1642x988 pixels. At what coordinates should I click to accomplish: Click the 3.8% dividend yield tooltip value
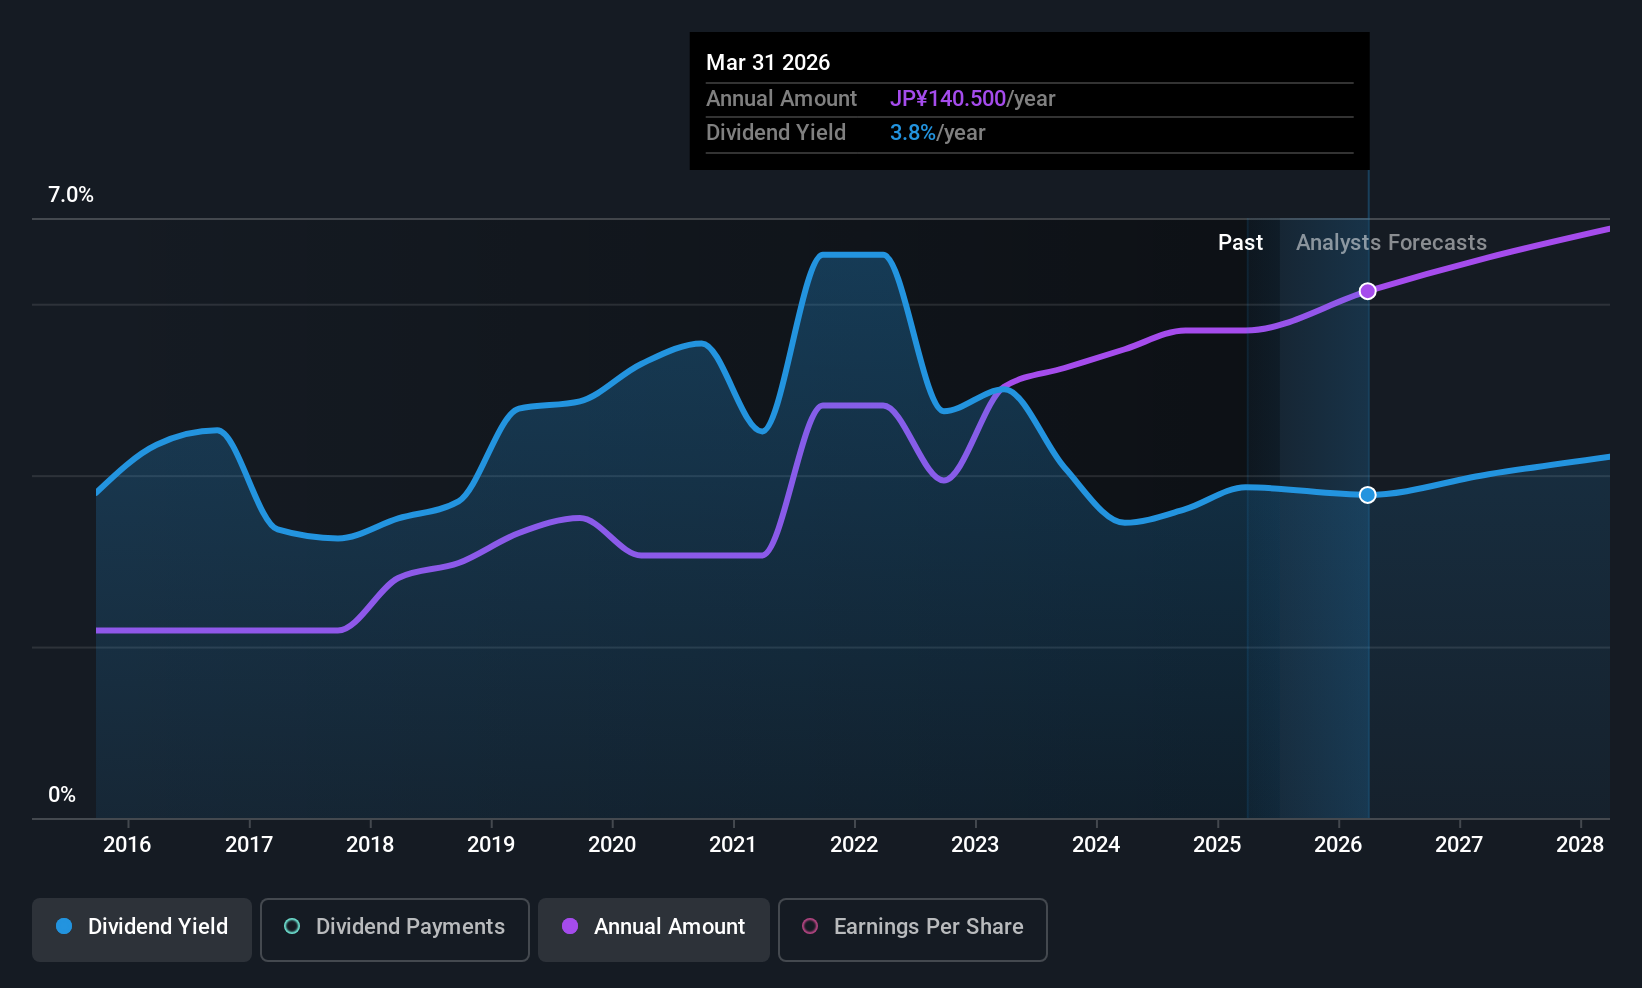tap(913, 133)
